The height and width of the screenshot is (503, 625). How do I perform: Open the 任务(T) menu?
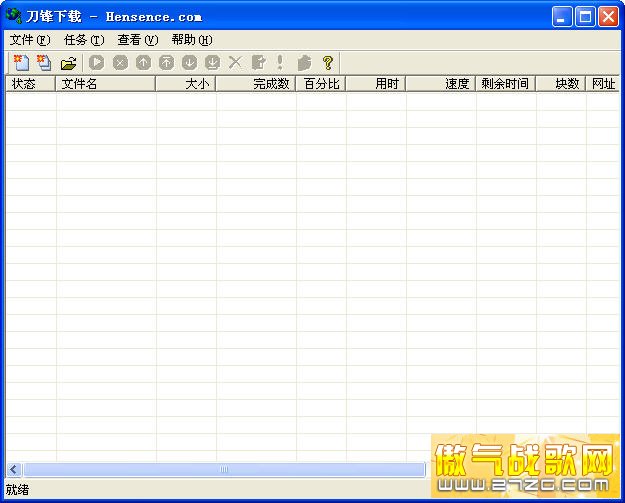point(84,40)
